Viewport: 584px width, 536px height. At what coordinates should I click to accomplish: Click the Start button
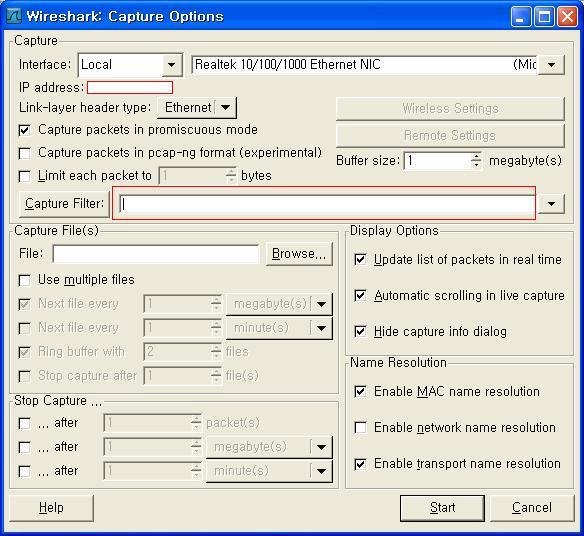[x=442, y=508]
